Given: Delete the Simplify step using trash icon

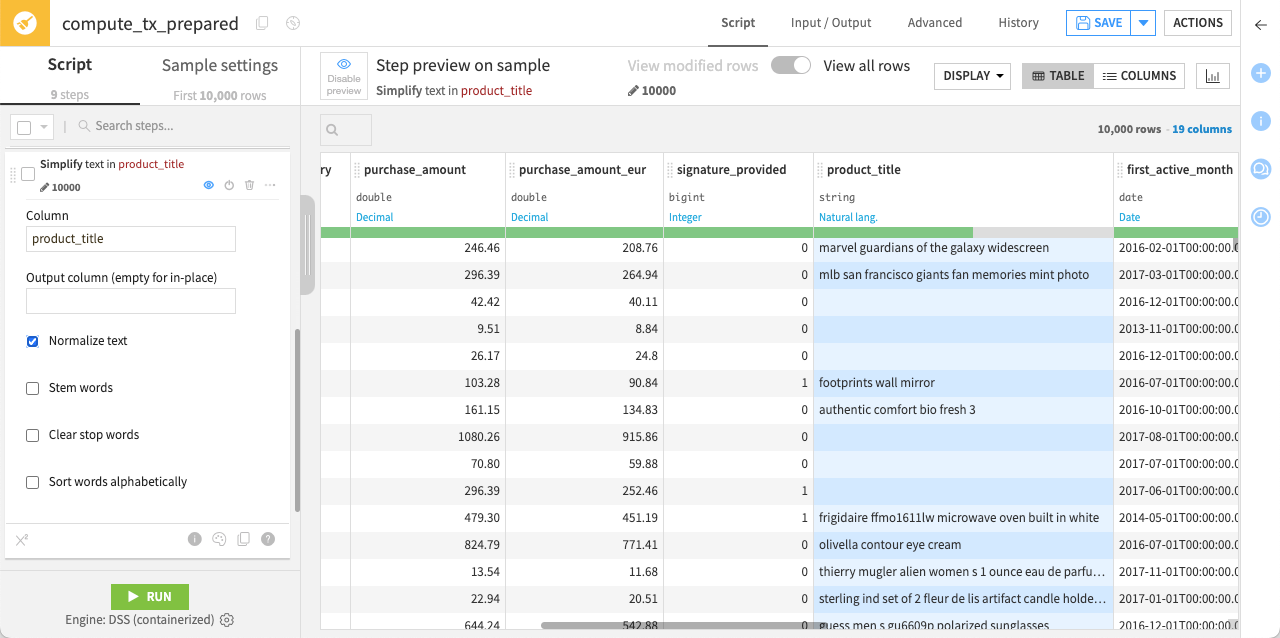Looking at the screenshot, I should pyautogui.click(x=250, y=186).
